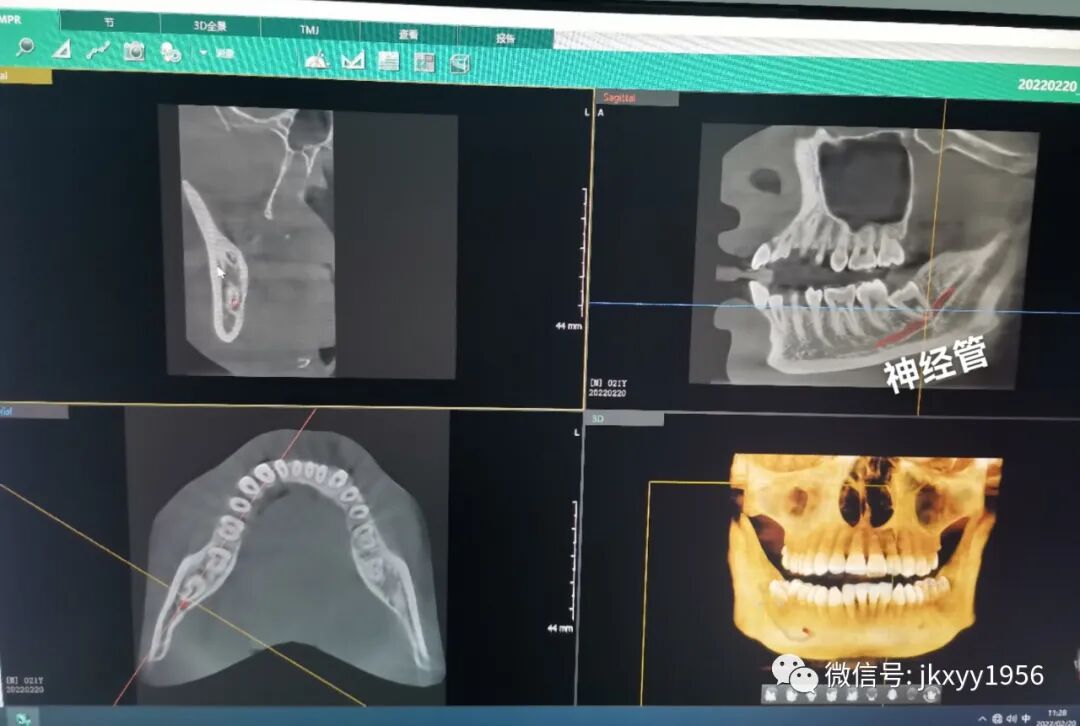Click the last circled skull orientation preset icon
Screen dimensions: 1080x726
pyautogui.click(x=931, y=694)
